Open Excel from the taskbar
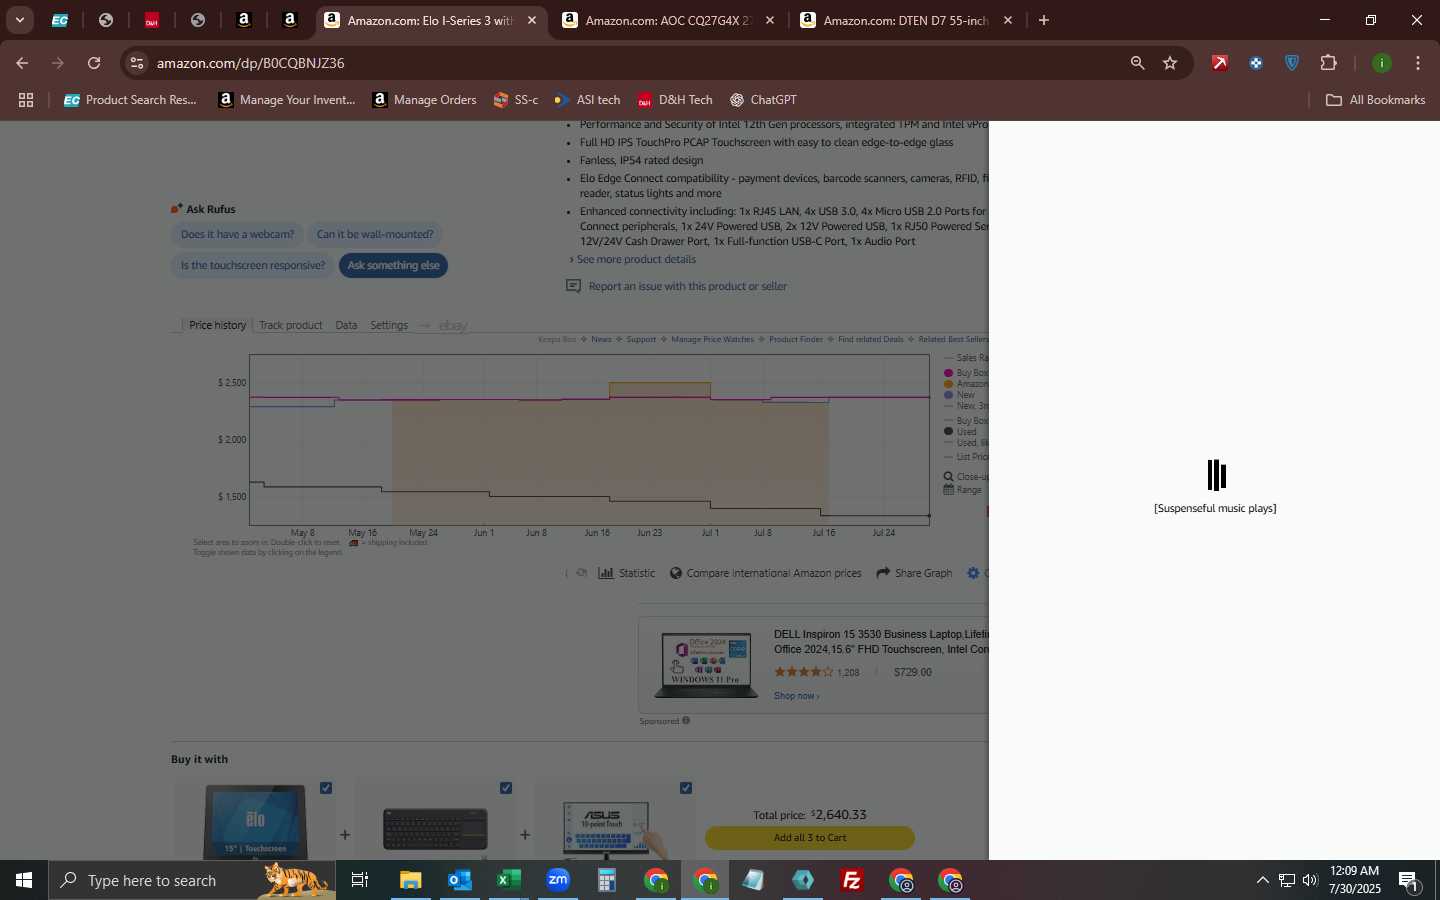The height and width of the screenshot is (900, 1440). tap(508, 881)
